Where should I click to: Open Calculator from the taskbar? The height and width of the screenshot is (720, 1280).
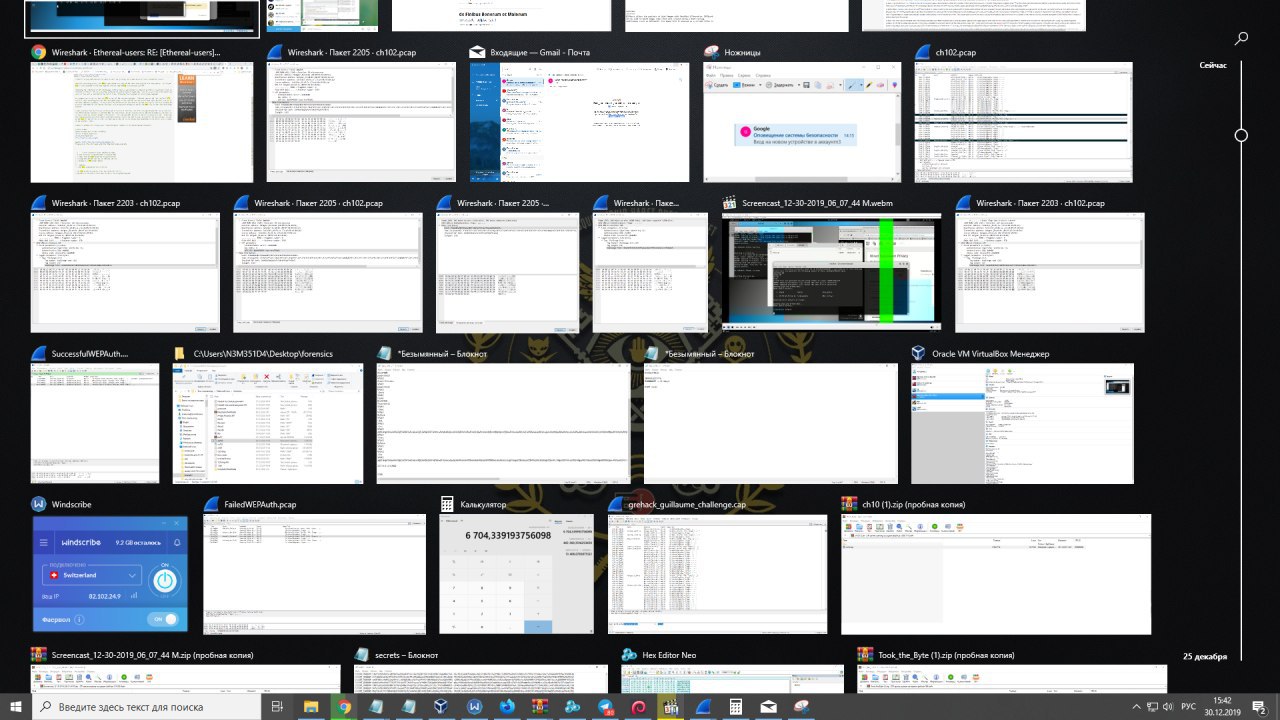click(x=735, y=707)
